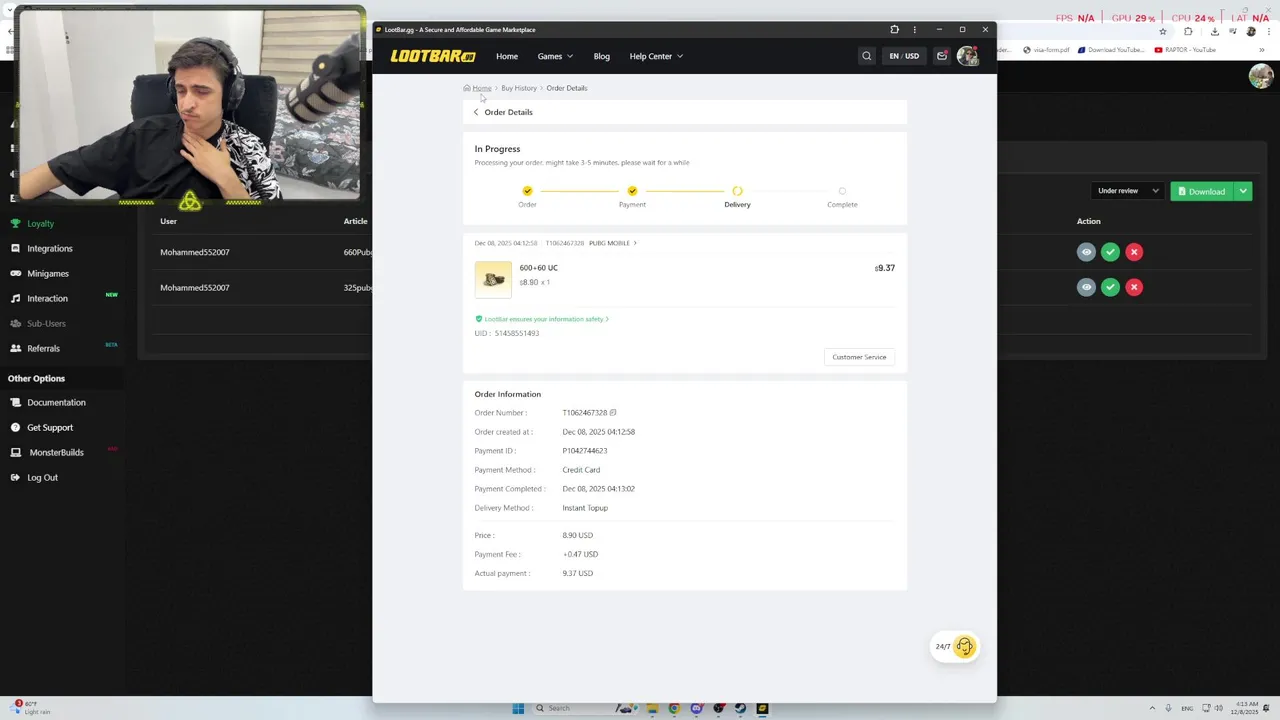Screen dimensions: 1280x720
Task: Select user Mohammed552007 in the 660Pub row
Action: click(x=195, y=252)
